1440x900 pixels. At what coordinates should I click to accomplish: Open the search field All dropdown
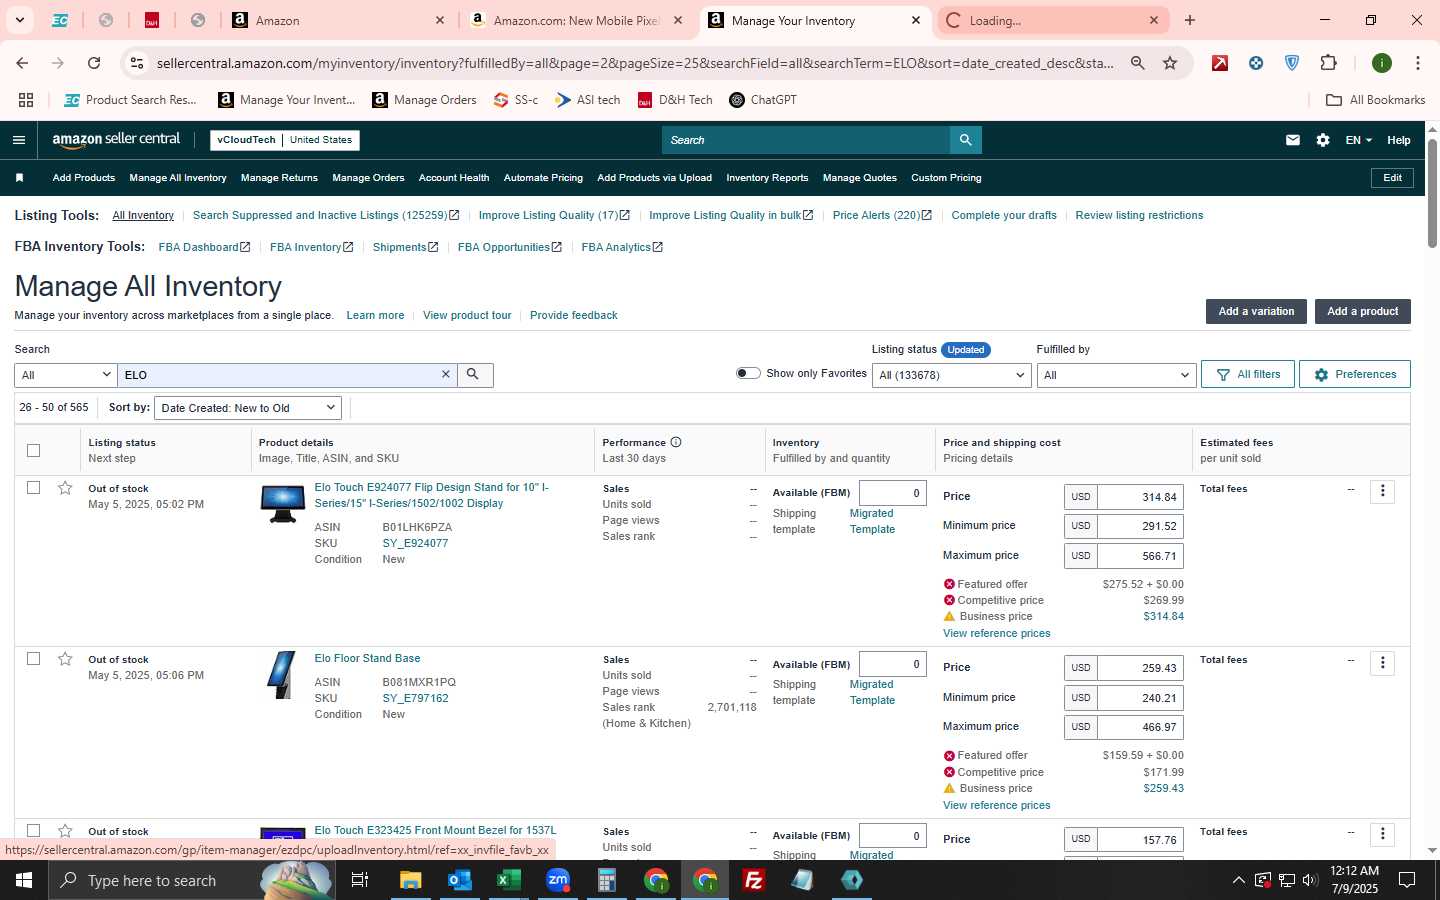66,374
